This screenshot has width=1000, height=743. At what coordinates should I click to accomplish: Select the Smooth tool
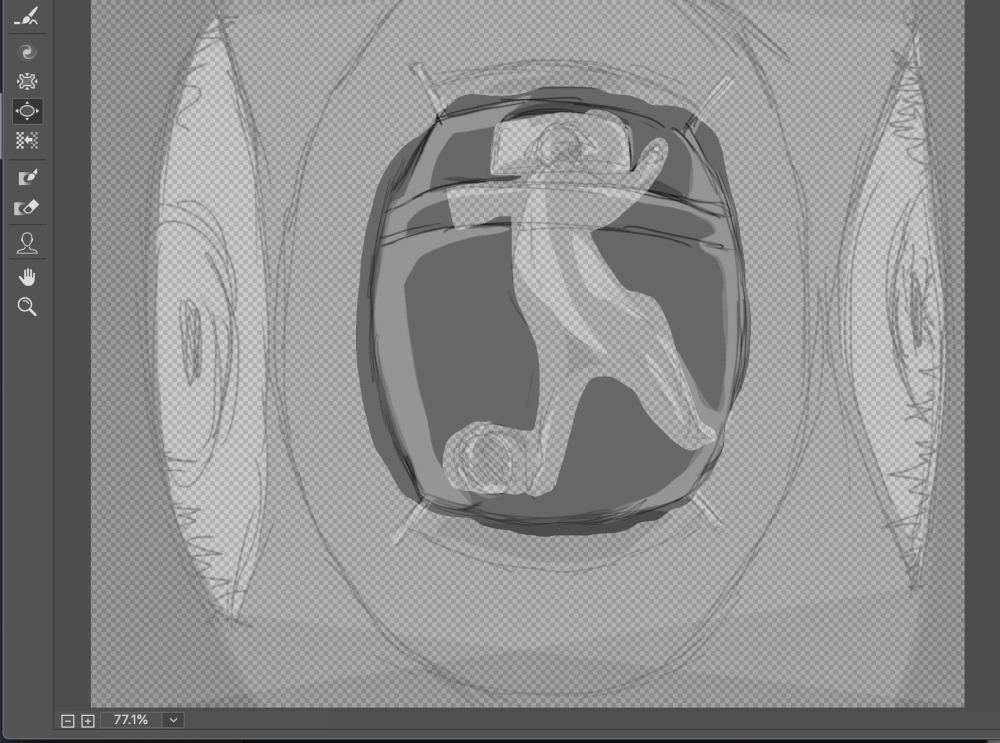27,16
